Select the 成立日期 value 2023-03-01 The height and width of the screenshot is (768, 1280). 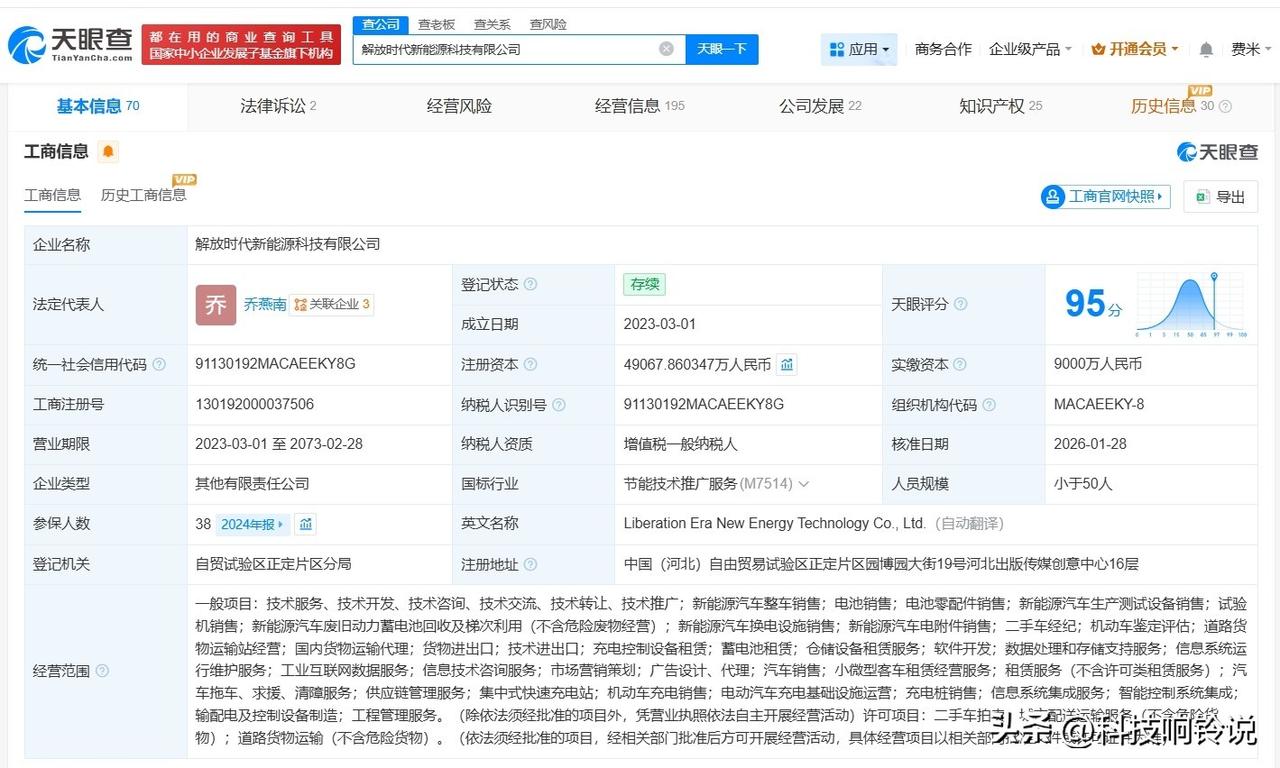(660, 324)
